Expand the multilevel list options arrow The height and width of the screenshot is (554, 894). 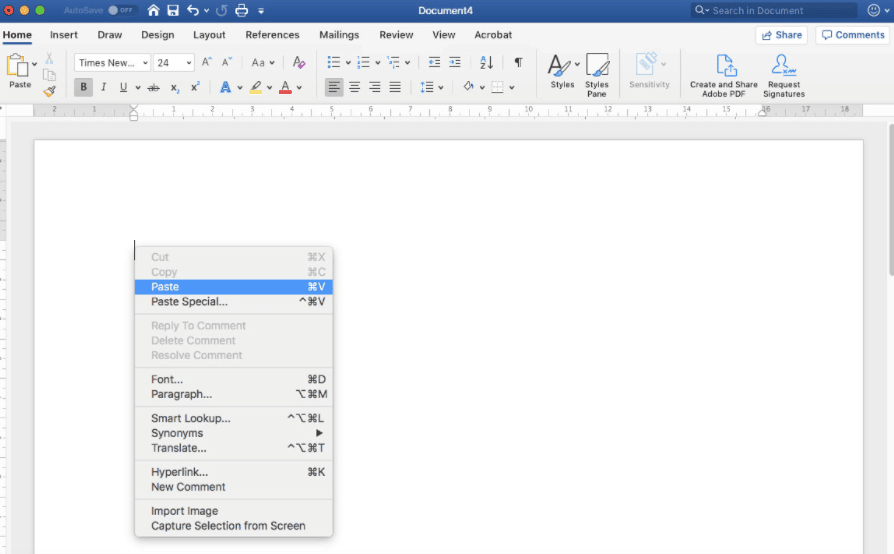coord(407,63)
